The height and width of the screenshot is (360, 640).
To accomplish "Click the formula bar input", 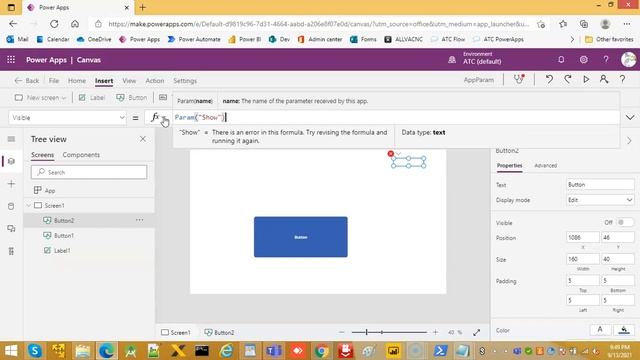I will pyautogui.click(x=396, y=118).
